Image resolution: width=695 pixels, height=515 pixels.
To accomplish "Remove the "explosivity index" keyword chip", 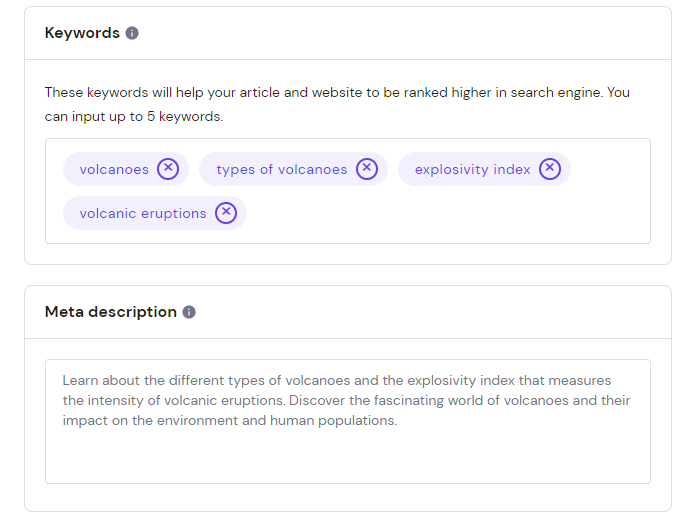I will pos(550,169).
